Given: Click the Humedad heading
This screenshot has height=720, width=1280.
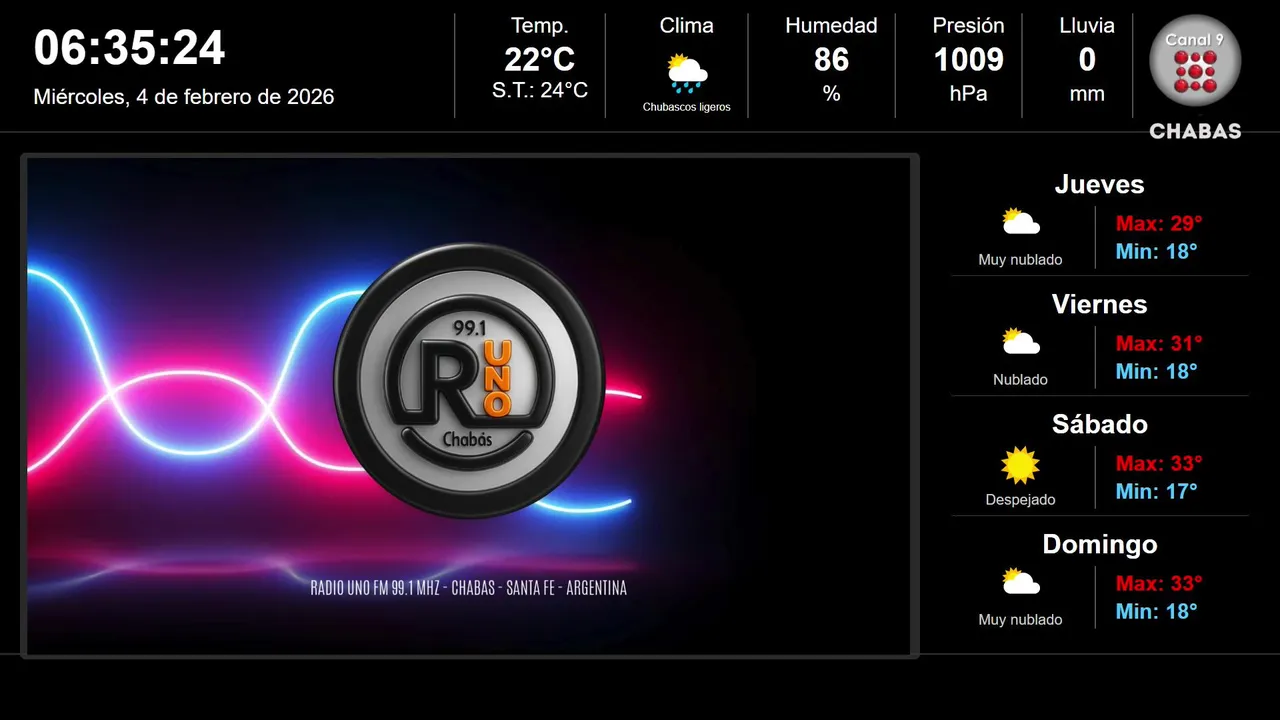Looking at the screenshot, I should [831, 26].
